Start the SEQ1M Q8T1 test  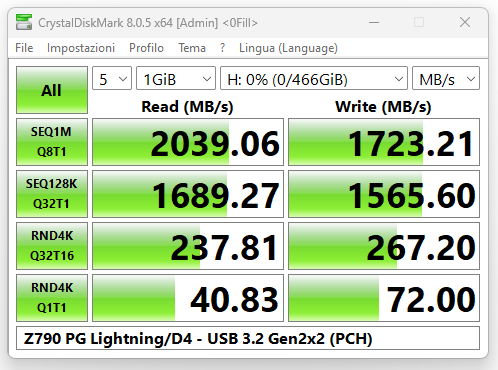52,142
